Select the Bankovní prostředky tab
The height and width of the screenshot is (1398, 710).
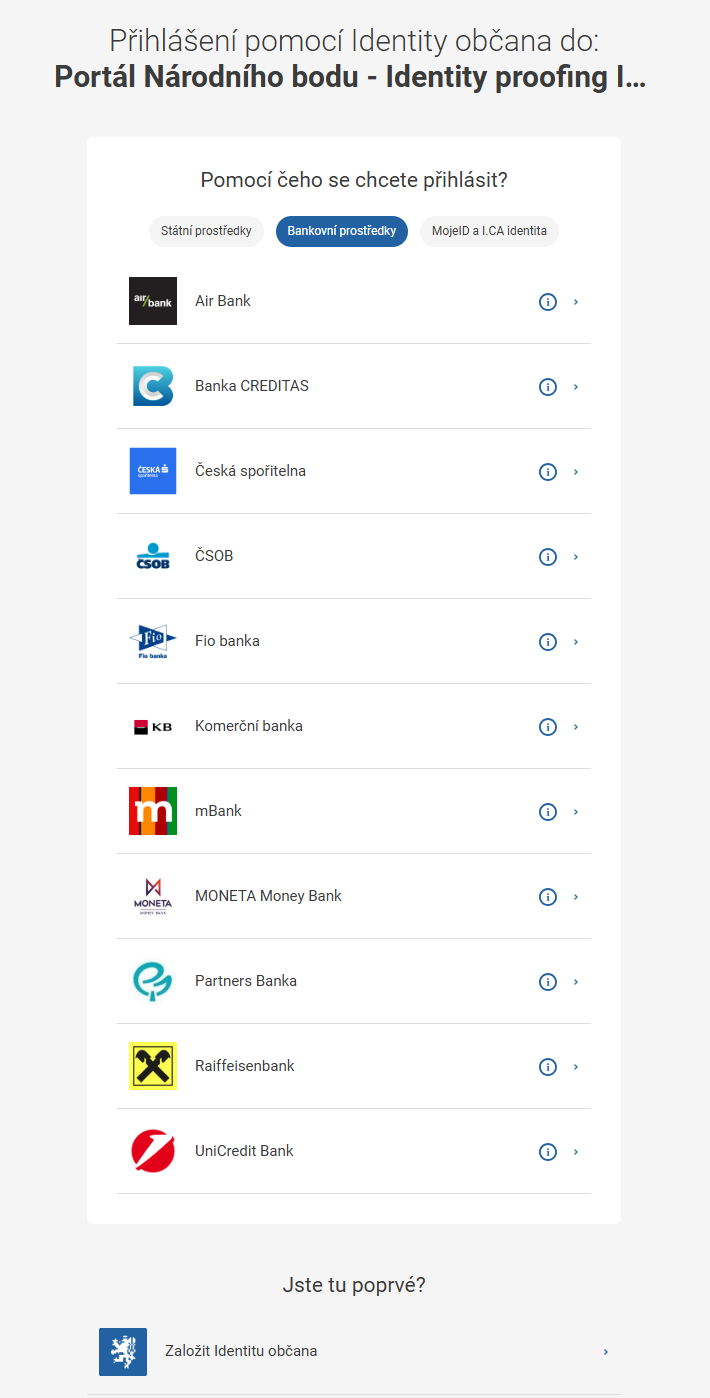click(342, 231)
